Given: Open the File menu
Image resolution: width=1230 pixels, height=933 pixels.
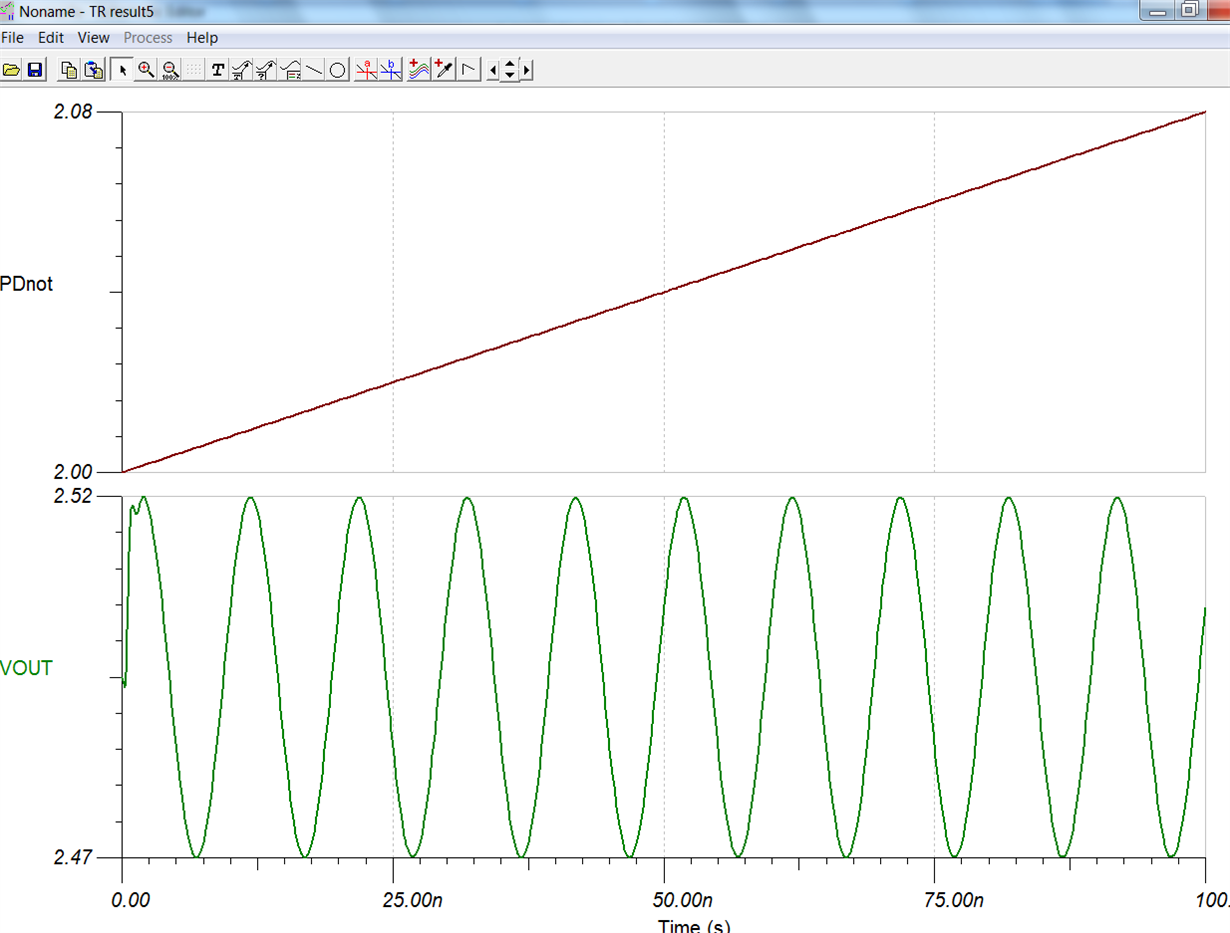Looking at the screenshot, I should coord(12,38).
